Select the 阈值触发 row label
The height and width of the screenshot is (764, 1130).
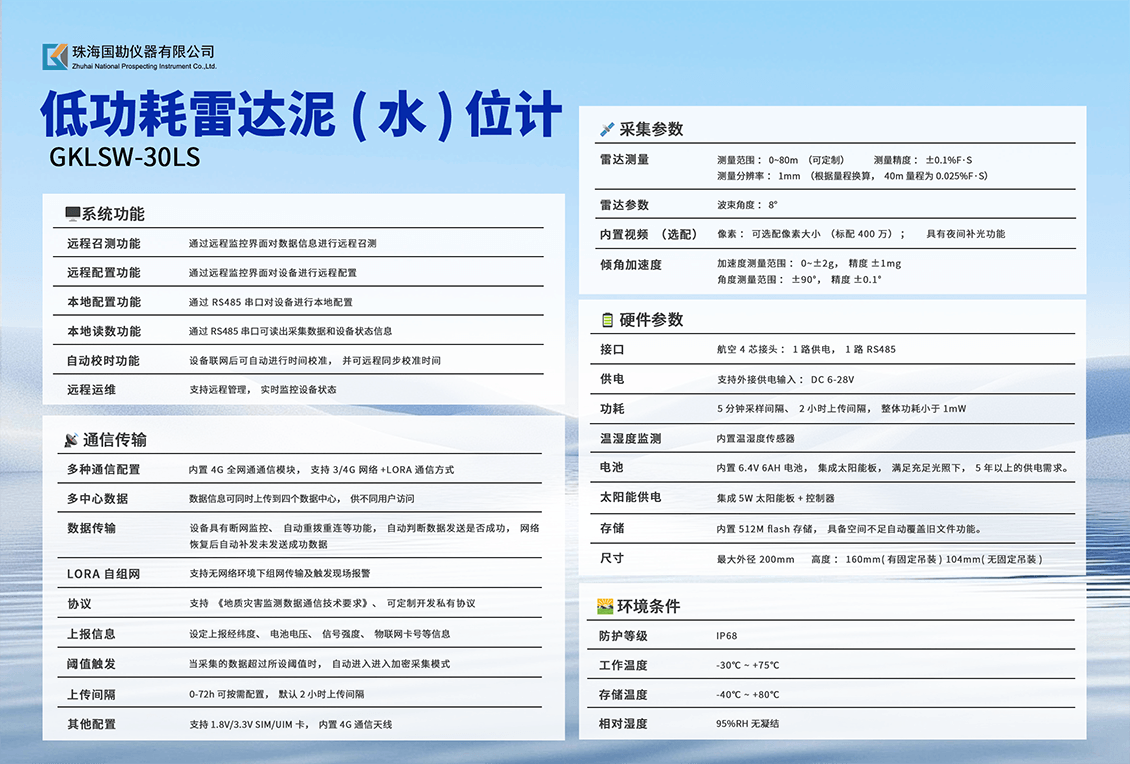pos(92,664)
